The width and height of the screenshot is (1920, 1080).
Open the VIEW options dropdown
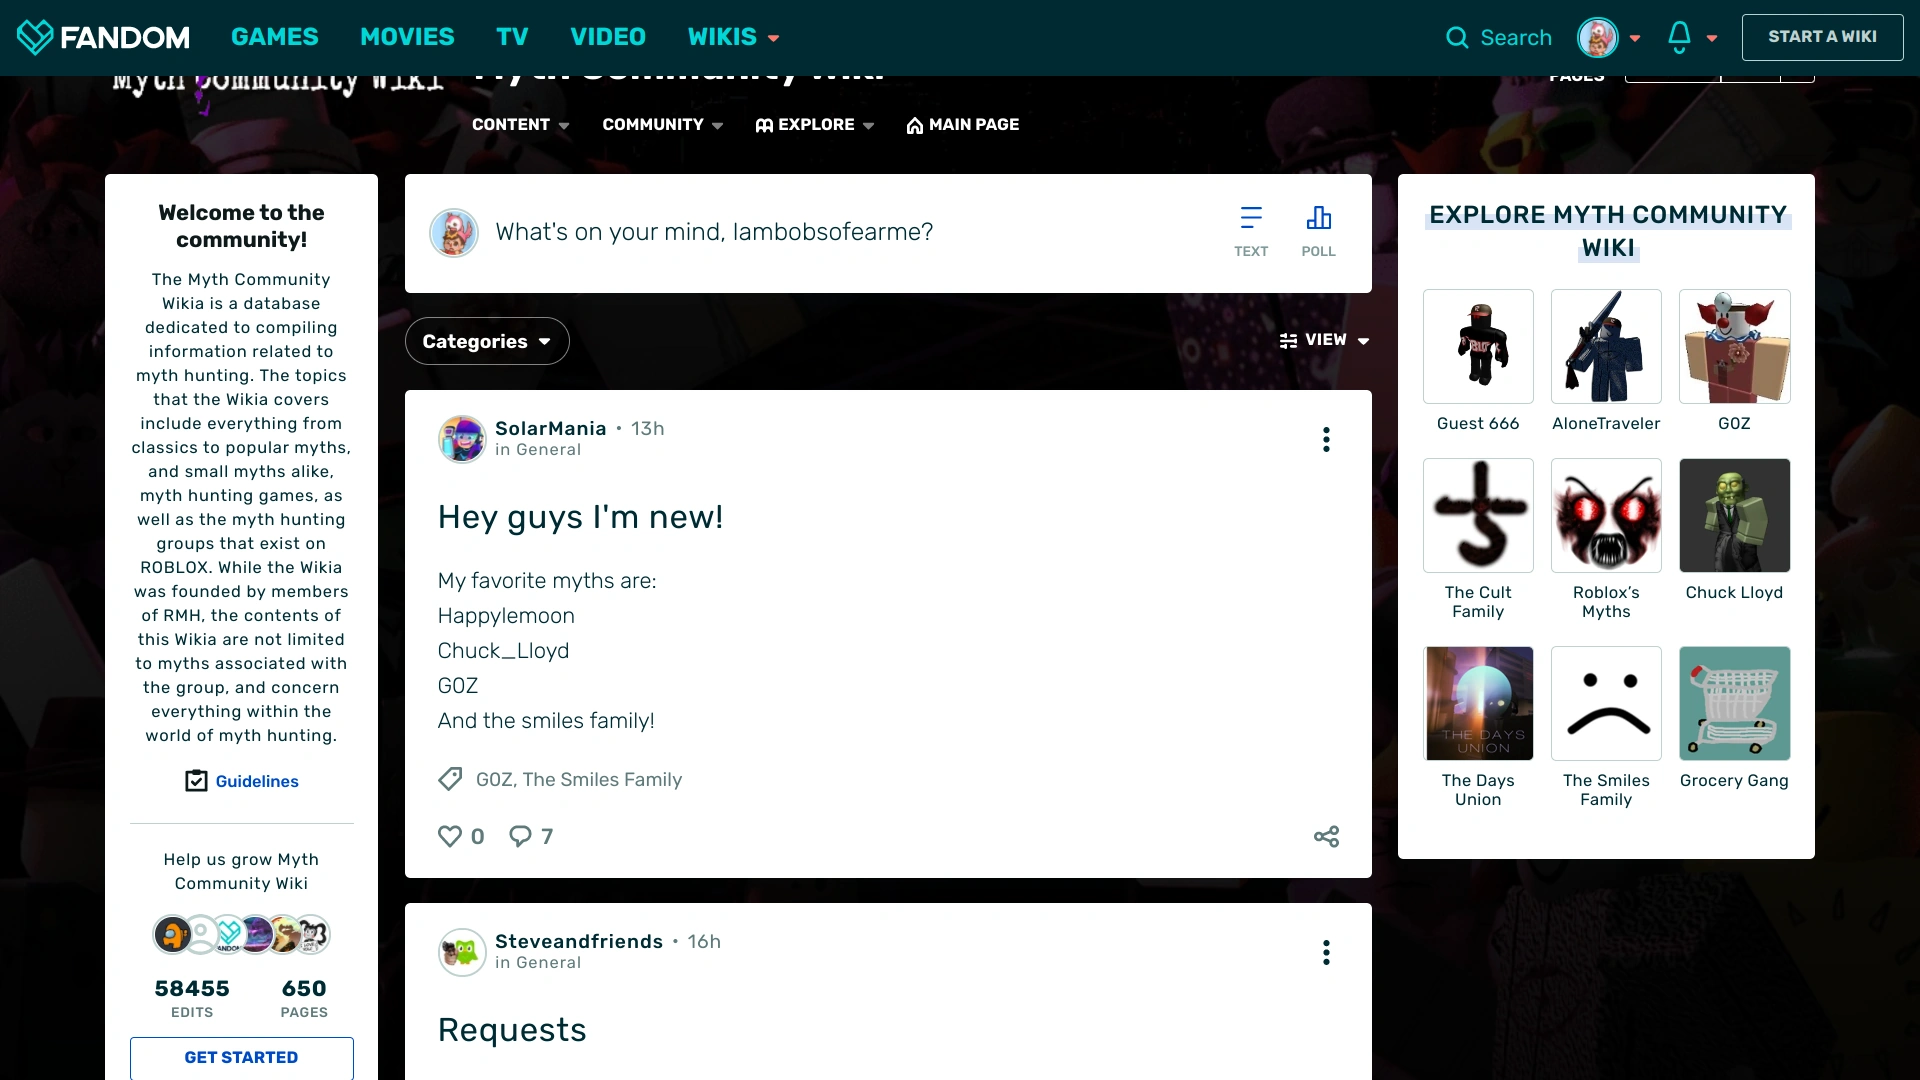[x=1324, y=340]
